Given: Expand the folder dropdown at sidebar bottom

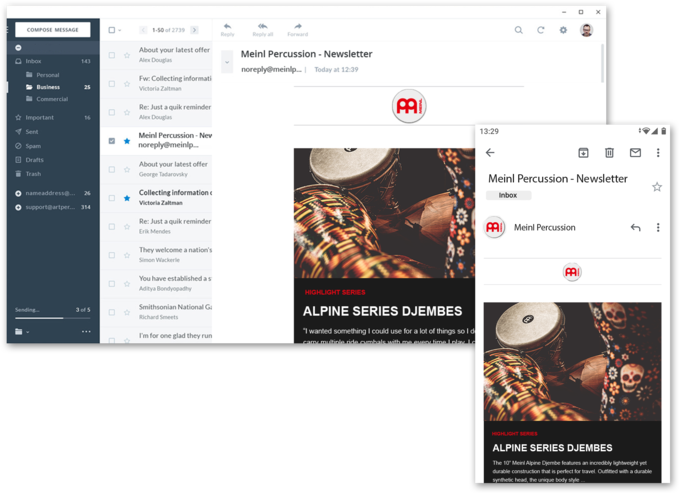Looking at the screenshot, I should click(x=22, y=331).
